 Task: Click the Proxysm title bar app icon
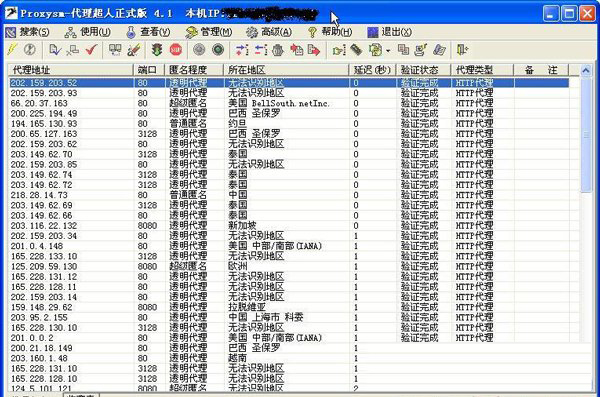coord(11,13)
